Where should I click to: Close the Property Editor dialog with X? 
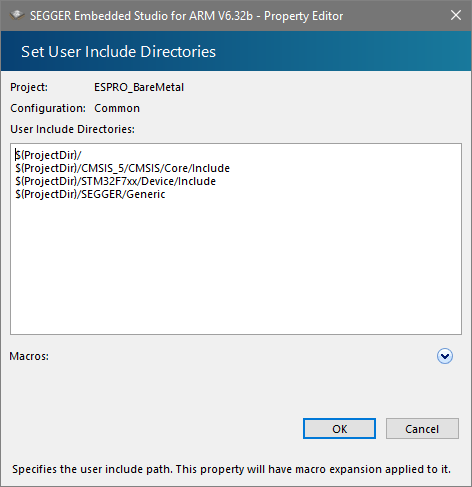(x=456, y=15)
